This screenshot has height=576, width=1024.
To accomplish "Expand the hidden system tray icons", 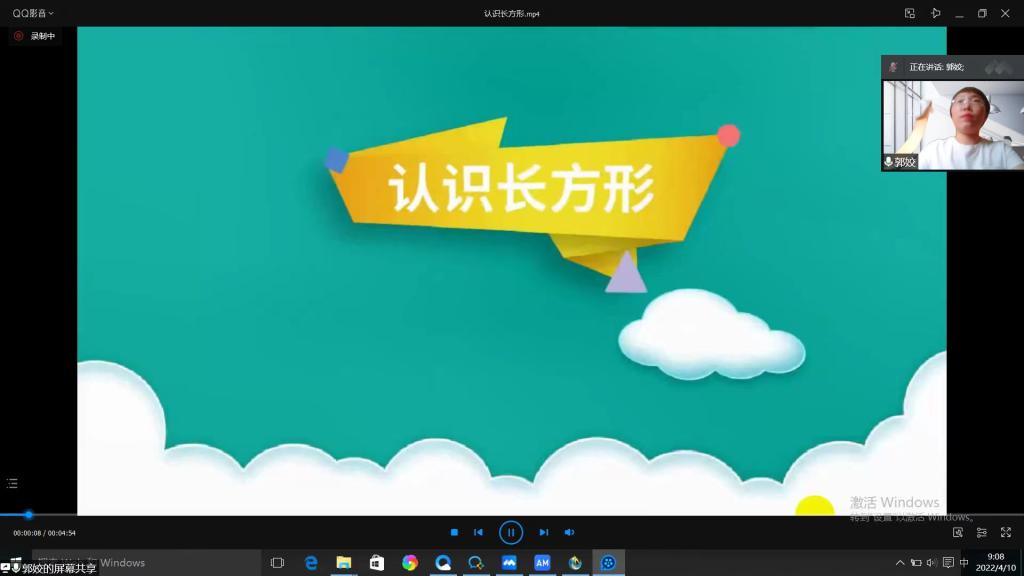I will tap(899, 563).
